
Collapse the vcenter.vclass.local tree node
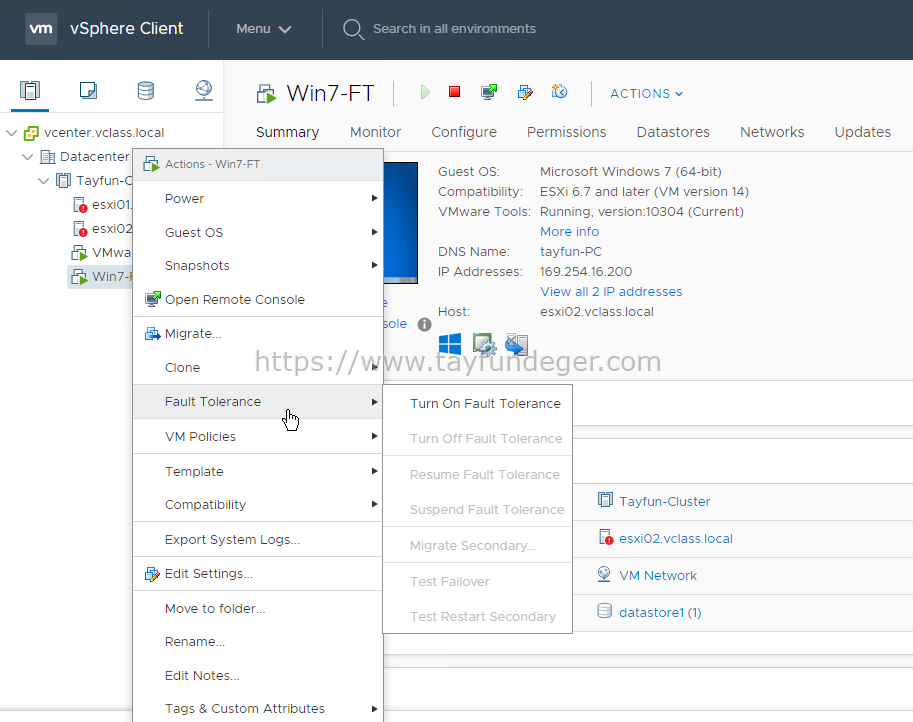point(11,133)
